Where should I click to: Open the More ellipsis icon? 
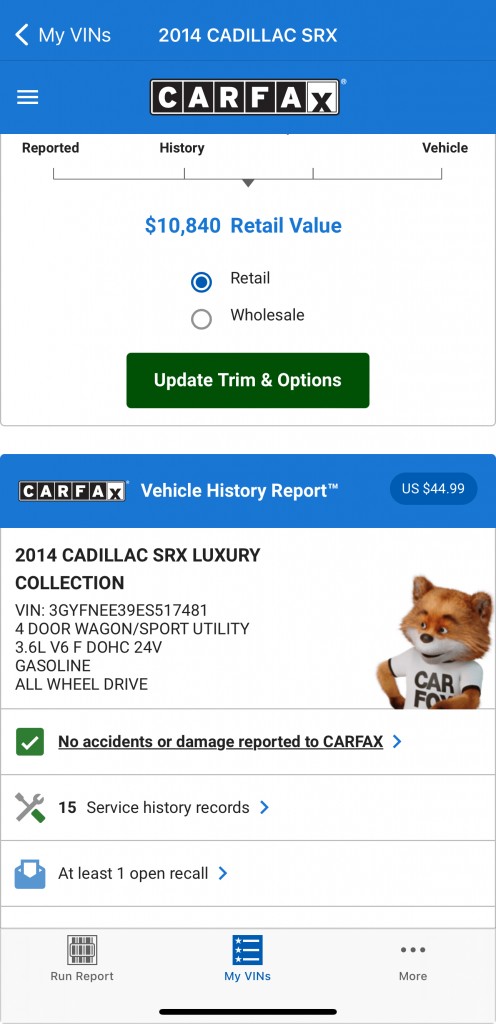coord(413,950)
